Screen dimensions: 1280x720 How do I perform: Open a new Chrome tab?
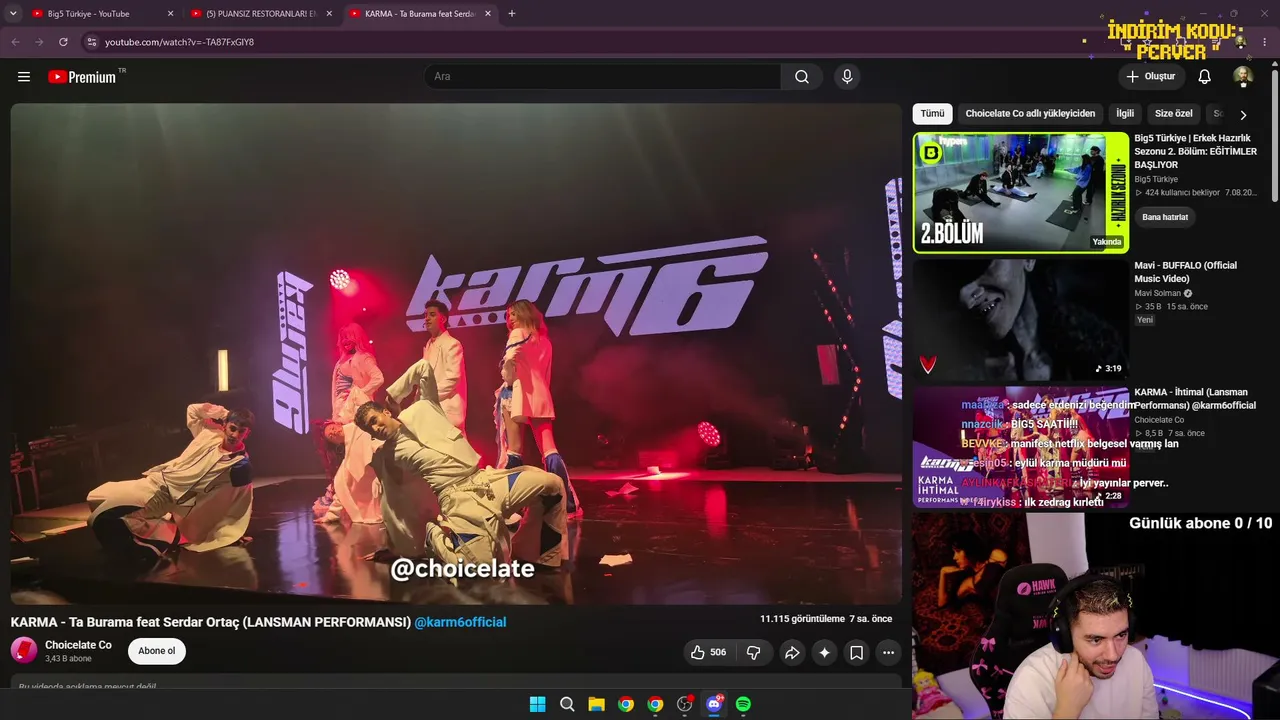(512, 14)
